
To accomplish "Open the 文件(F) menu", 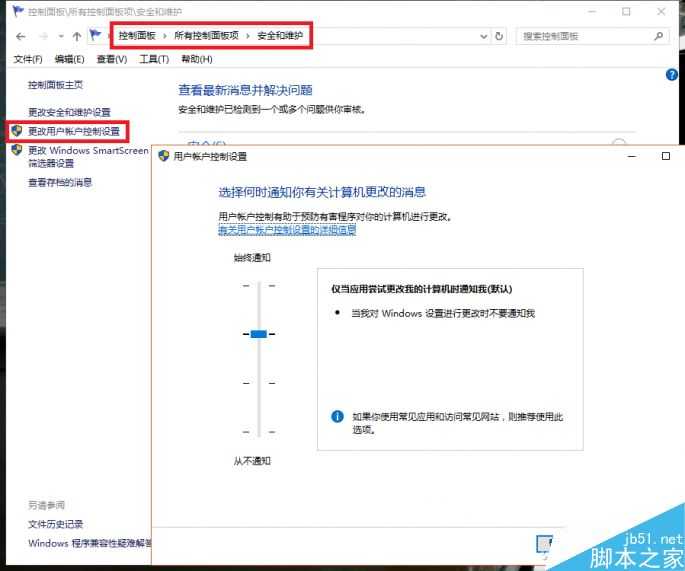I will pos(28,59).
